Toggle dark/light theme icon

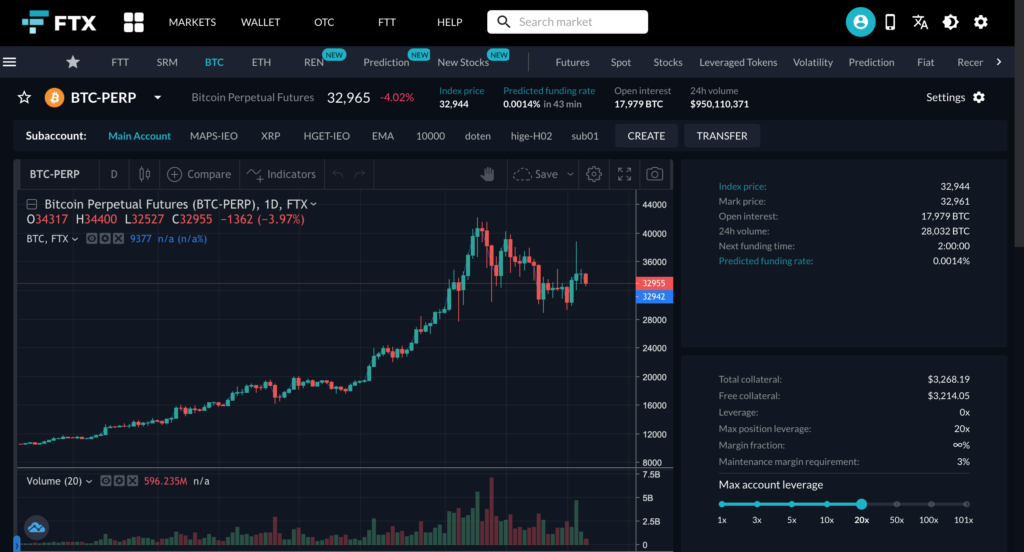pos(950,22)
